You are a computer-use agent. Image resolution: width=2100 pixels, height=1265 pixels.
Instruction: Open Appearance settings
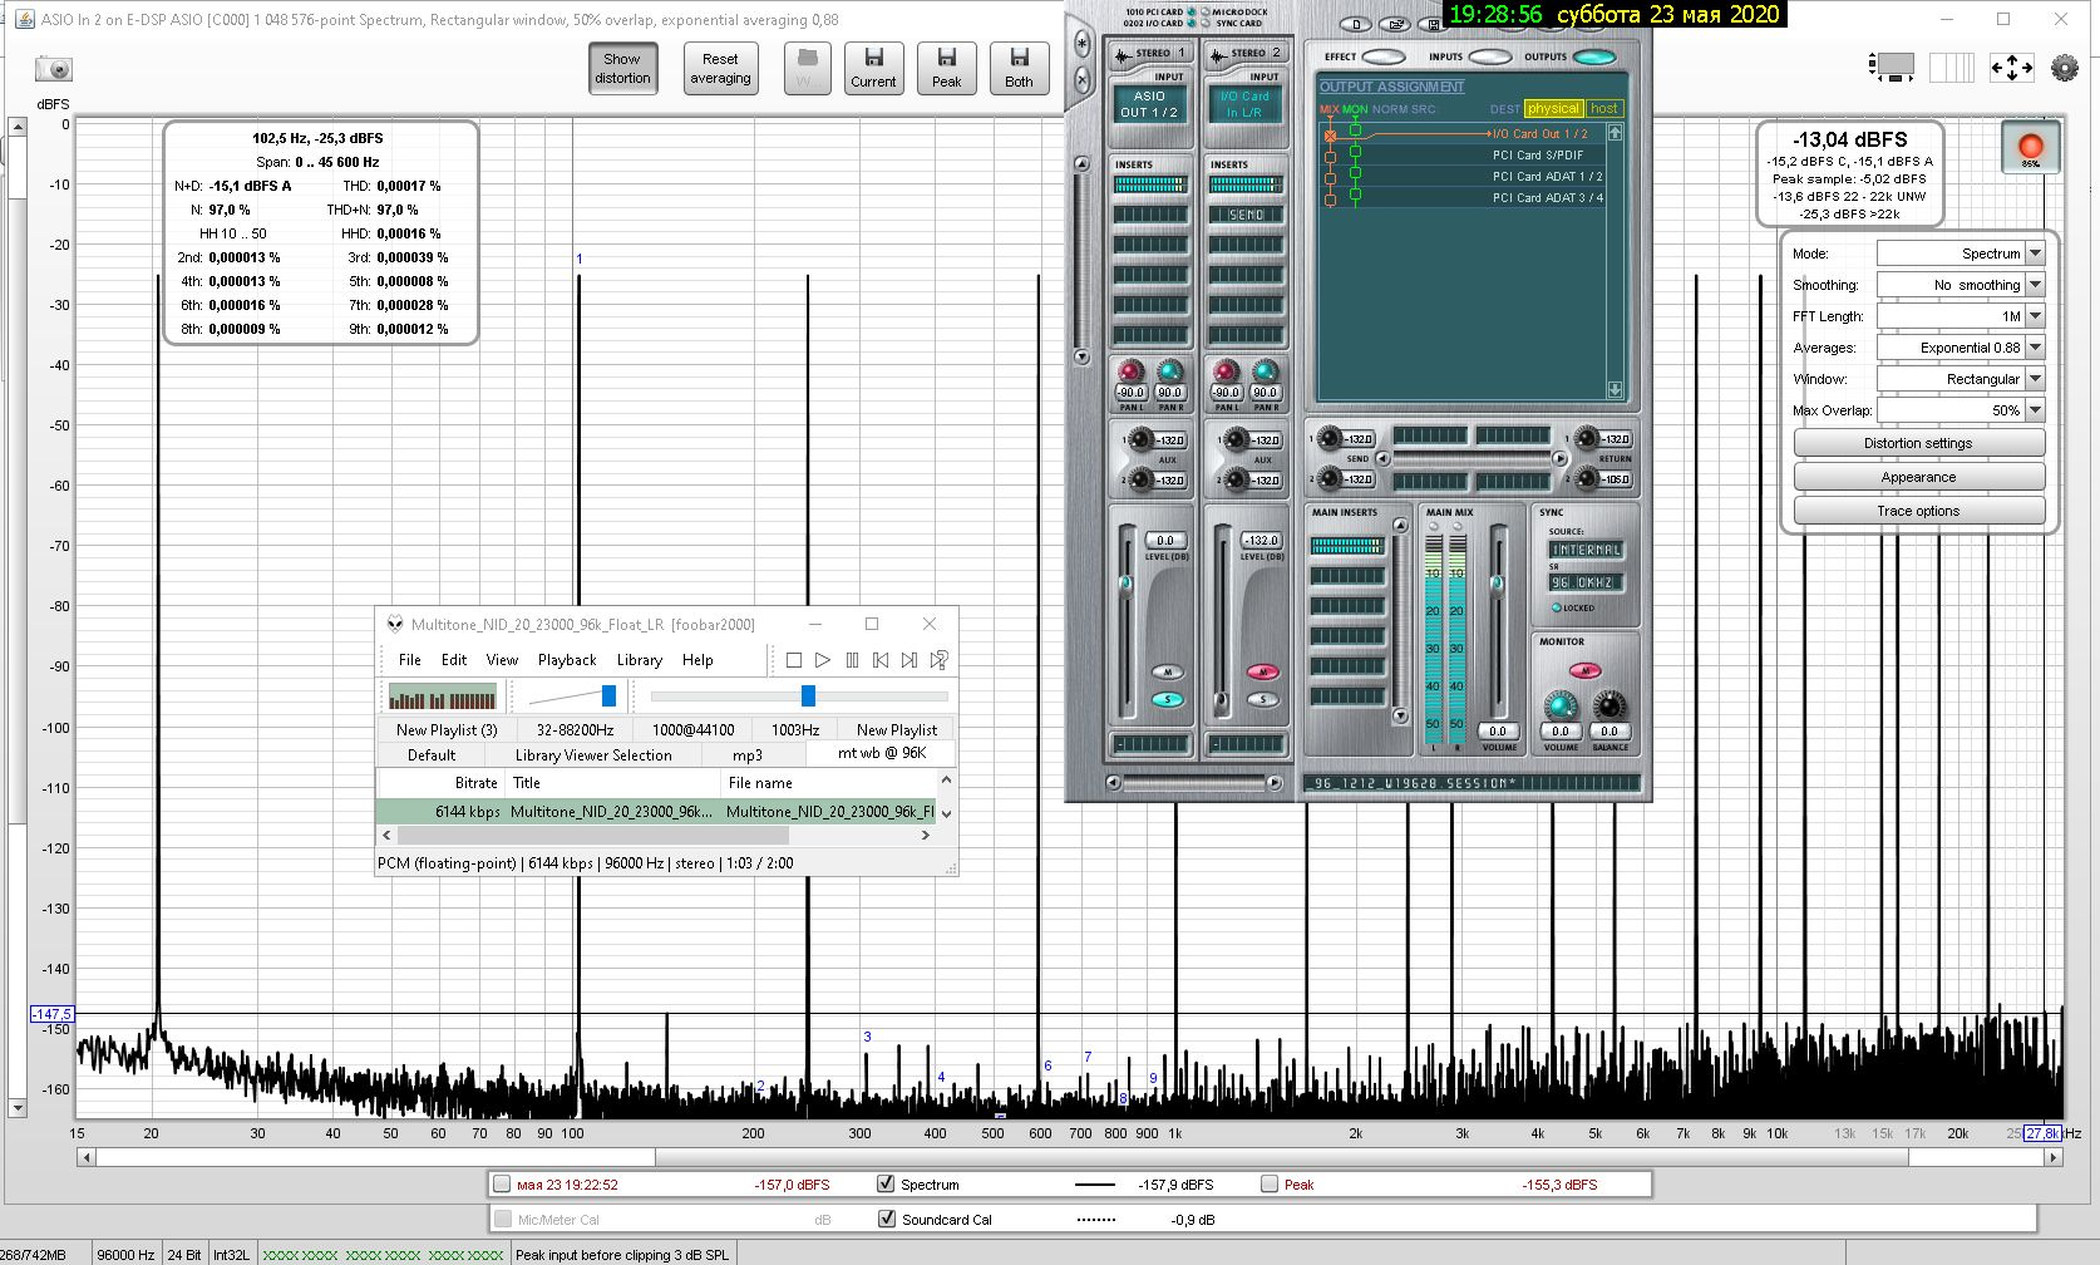[x=1918, y=477]
